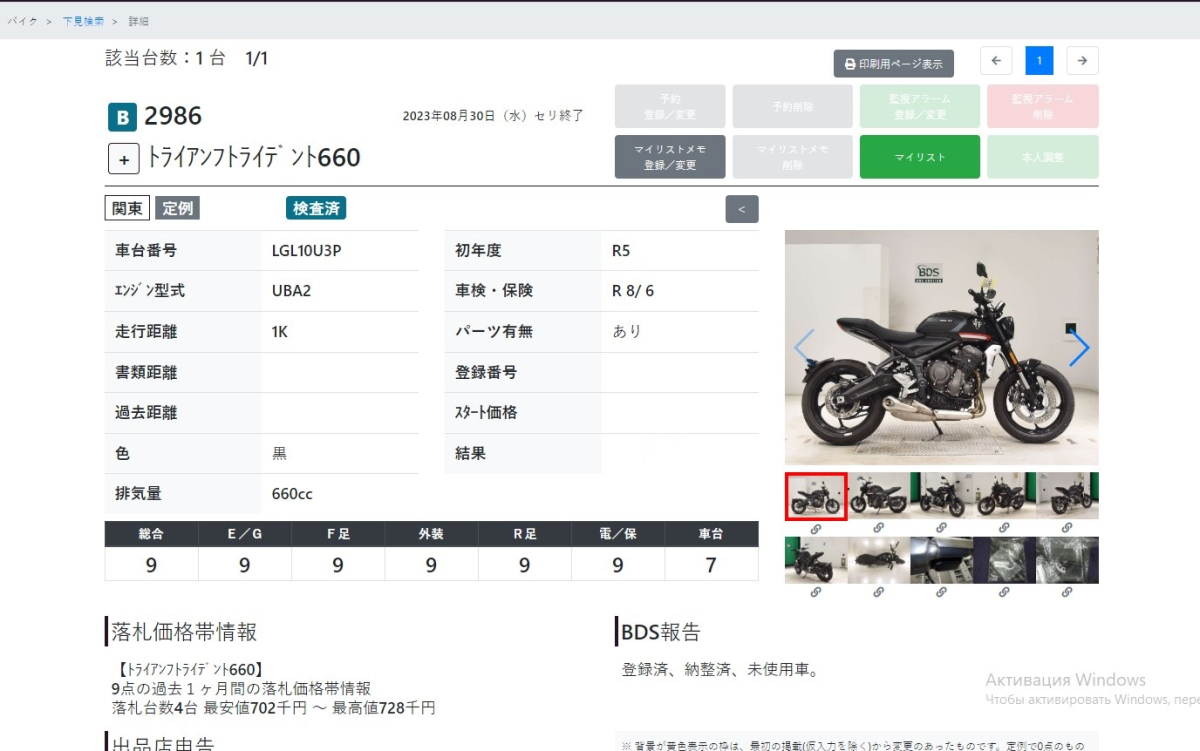This screenshot has width=1200, height=751.
Task: Click link icon under first bottom-row thumbnail
Action: coord(815,592)
